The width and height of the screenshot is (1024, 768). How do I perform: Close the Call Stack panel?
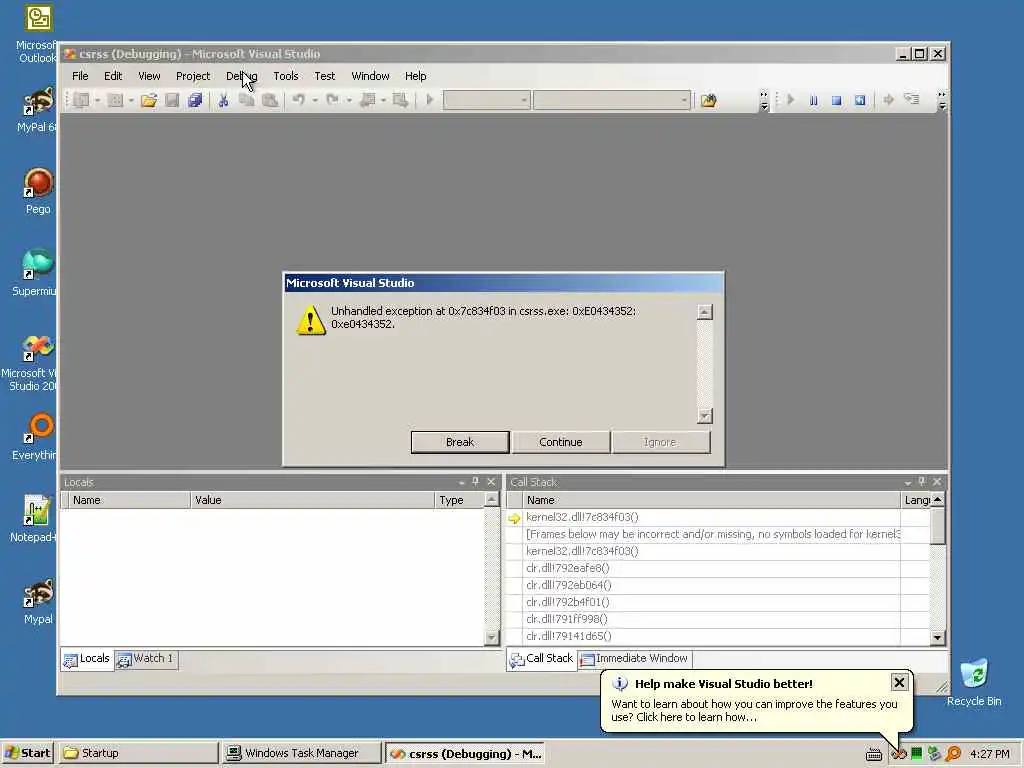click(x=937, y=482)
